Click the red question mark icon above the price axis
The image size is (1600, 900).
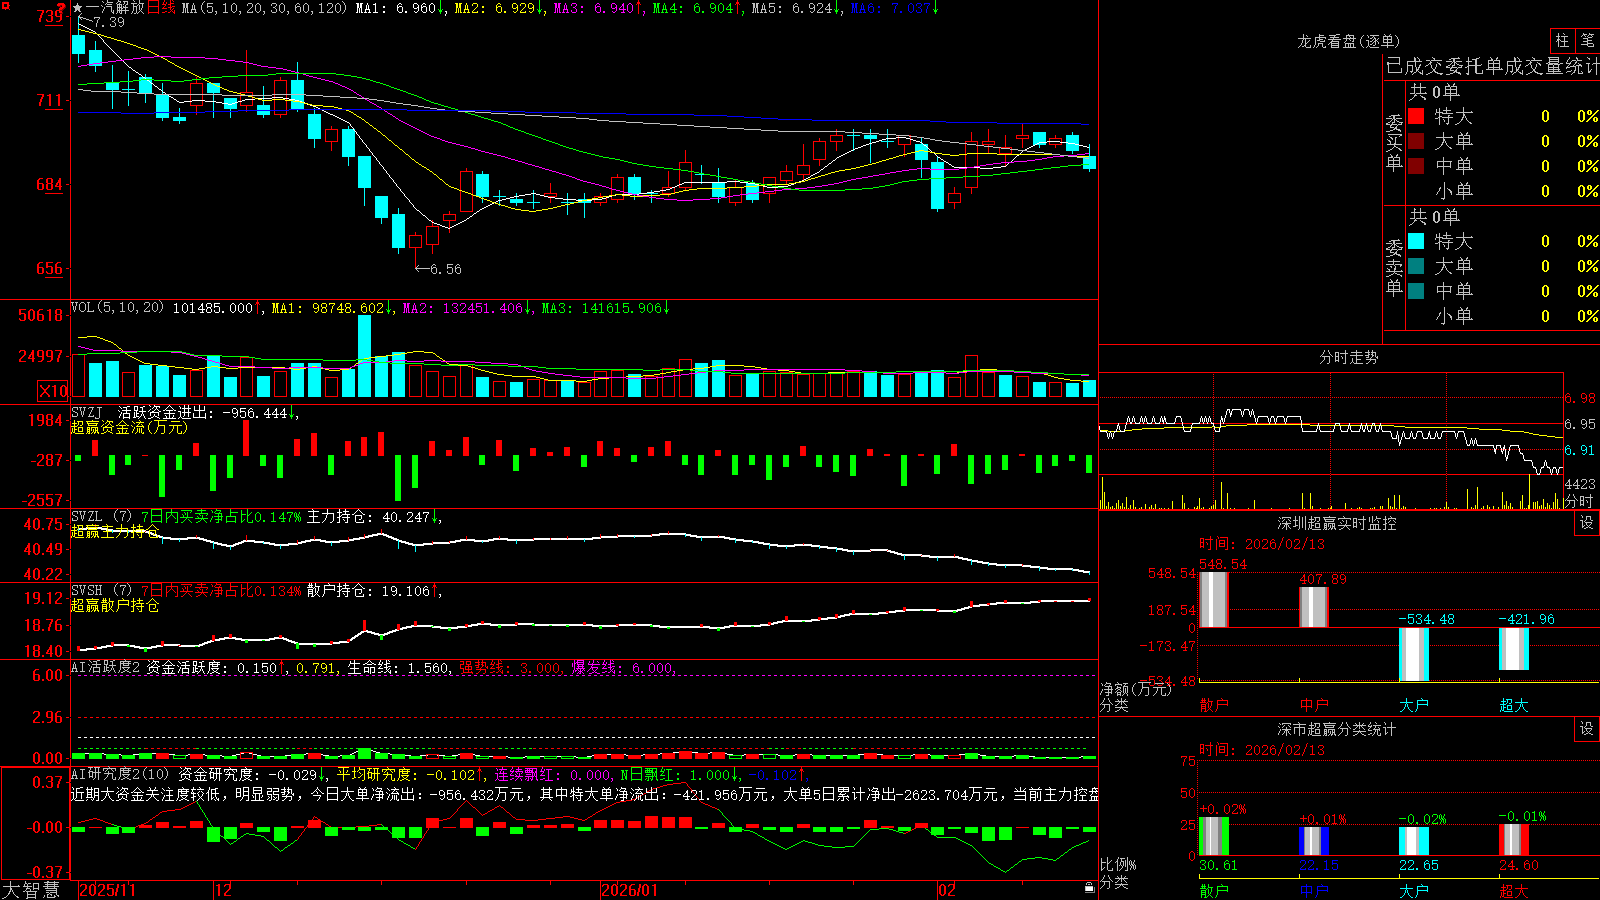coord(62,7)
